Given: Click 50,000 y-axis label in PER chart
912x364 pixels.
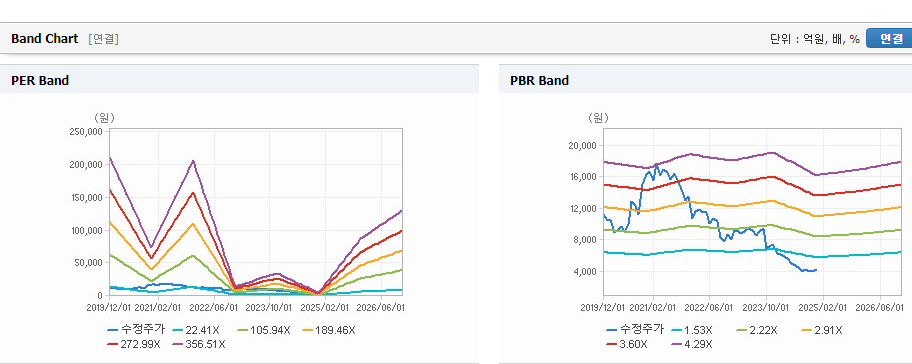Looking at the screenshot, I should tap(89, 263).
